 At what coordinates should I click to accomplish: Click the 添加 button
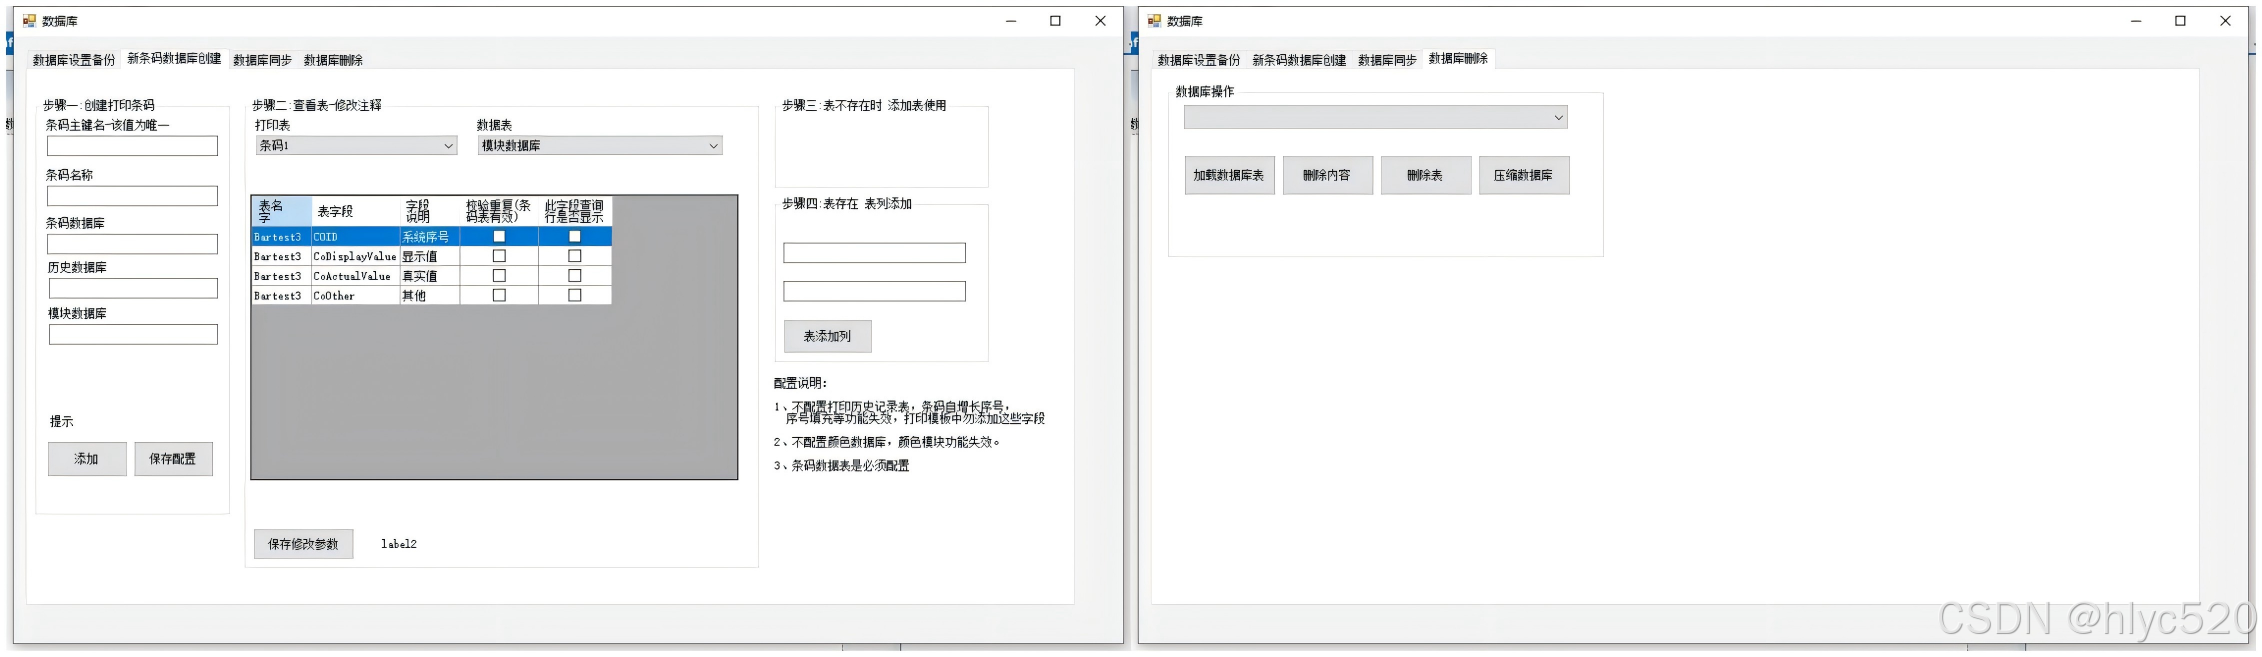click(87, 459)
